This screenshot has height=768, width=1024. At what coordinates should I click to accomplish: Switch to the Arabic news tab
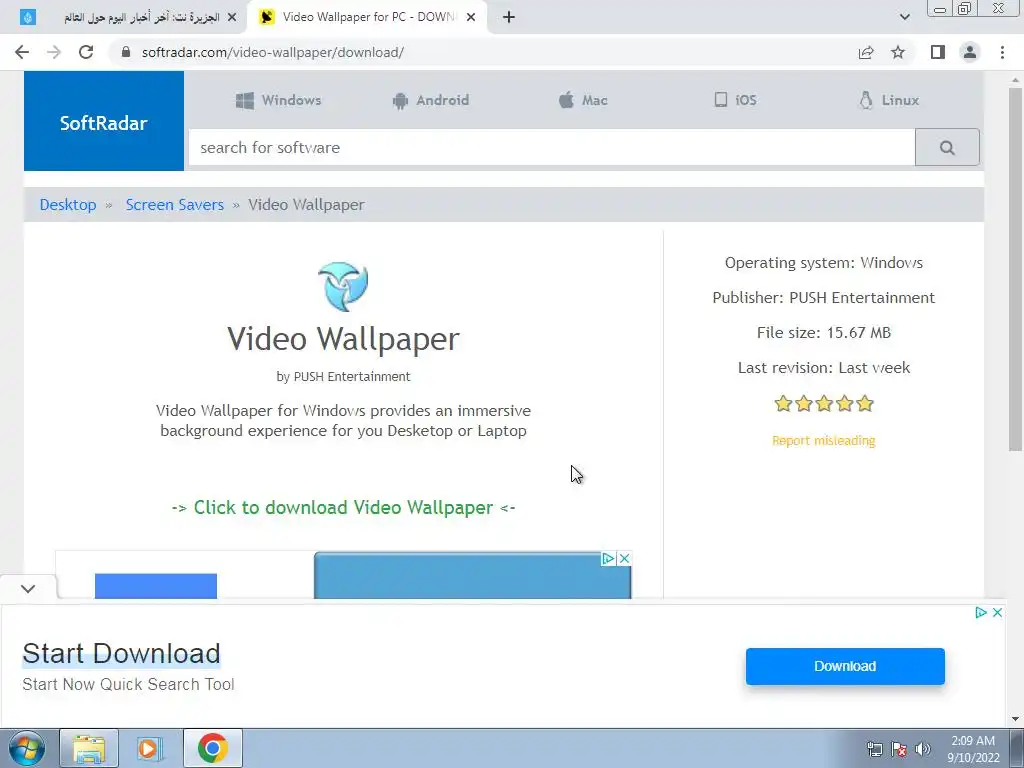131,17
